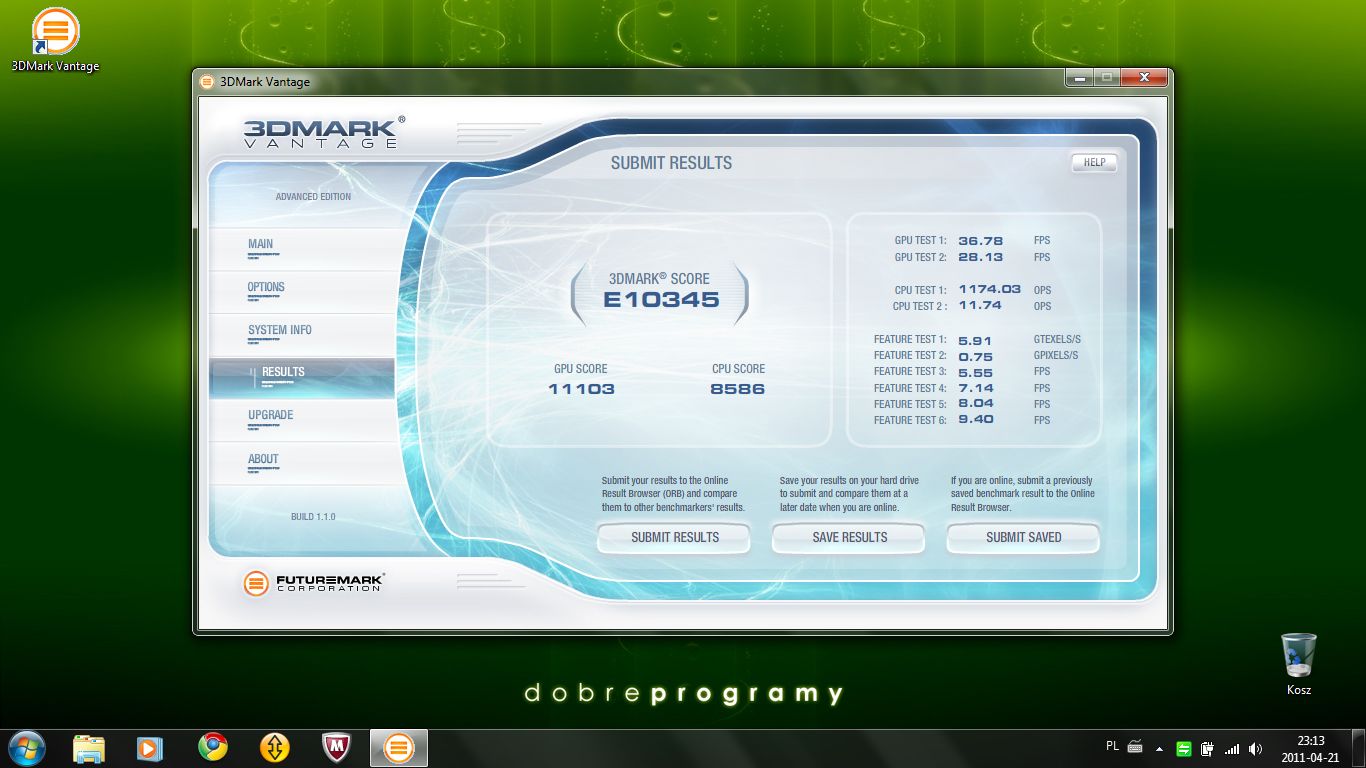
Task: Launch Google Chrome from the taskbar
Action: pos(212,748)
